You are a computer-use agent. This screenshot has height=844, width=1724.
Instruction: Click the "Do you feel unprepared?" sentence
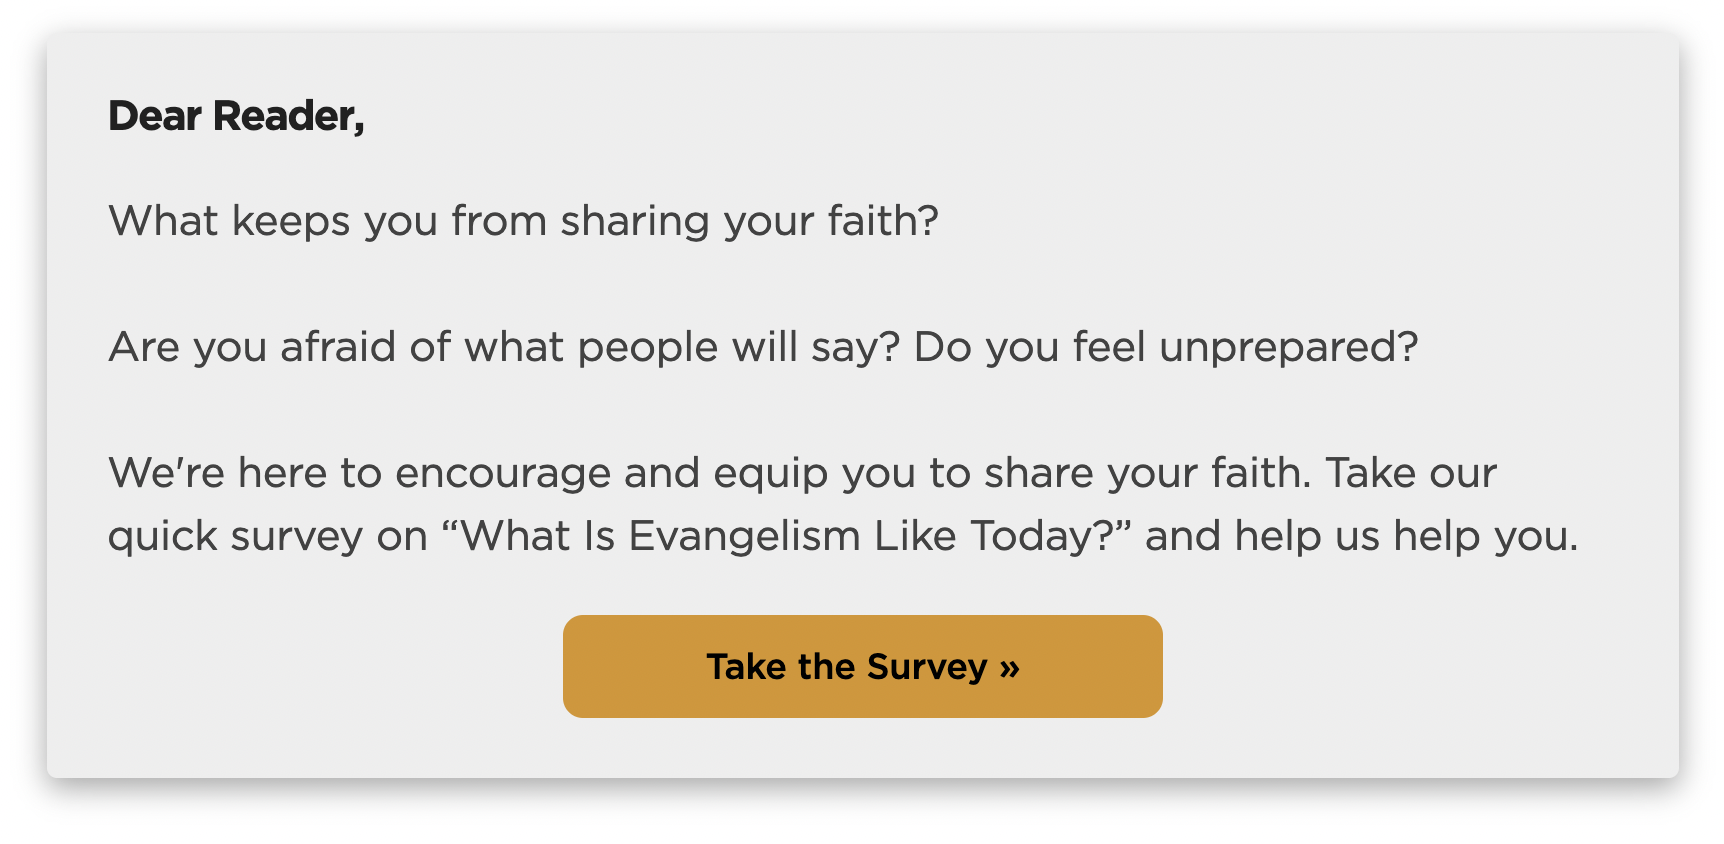[1166, 347]
